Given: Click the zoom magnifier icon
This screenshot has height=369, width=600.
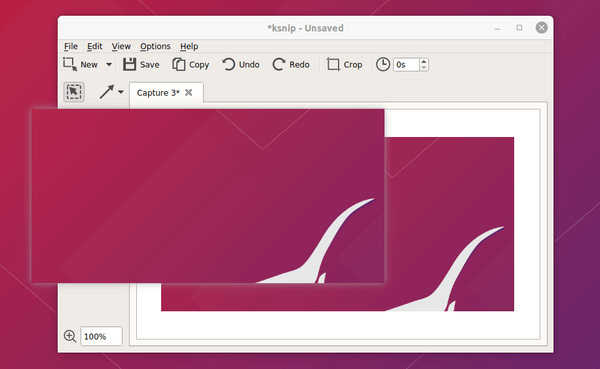Looking at the screenshot, I should [70, 336].
